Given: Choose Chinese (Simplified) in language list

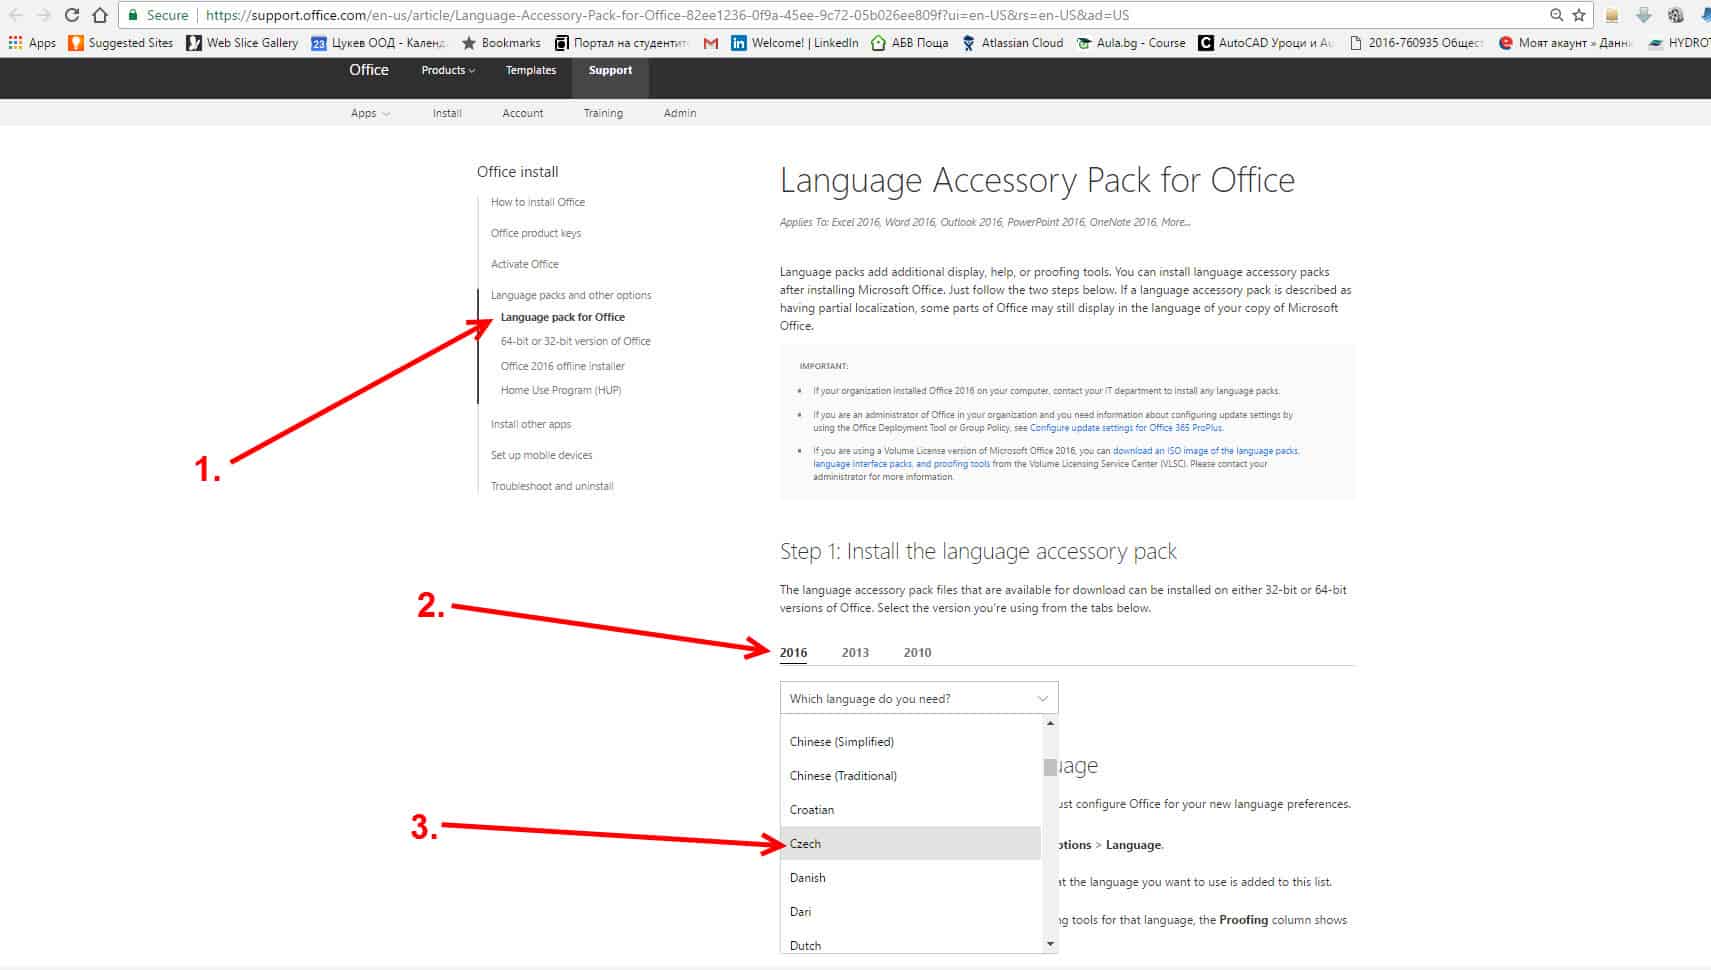Looking at the screenshot, I should click(x=910, y=742).
